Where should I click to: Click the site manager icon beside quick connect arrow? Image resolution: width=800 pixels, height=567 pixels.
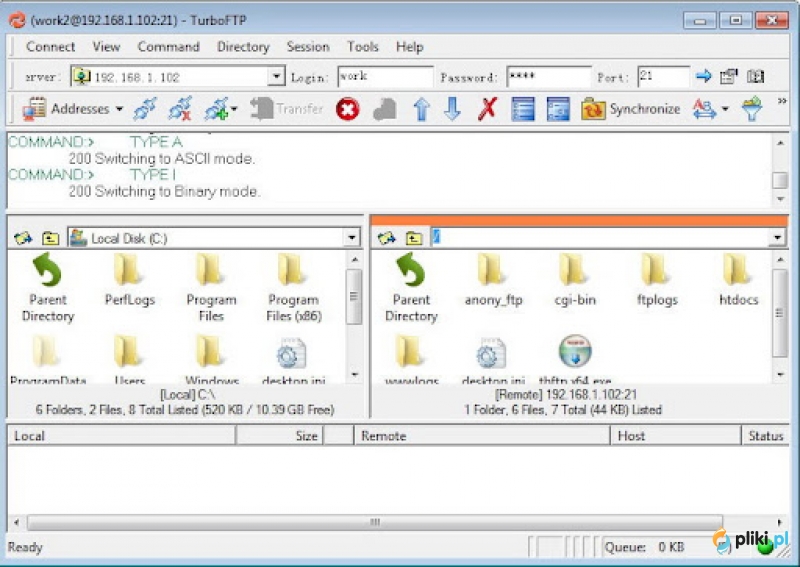(x=729, y=77)
